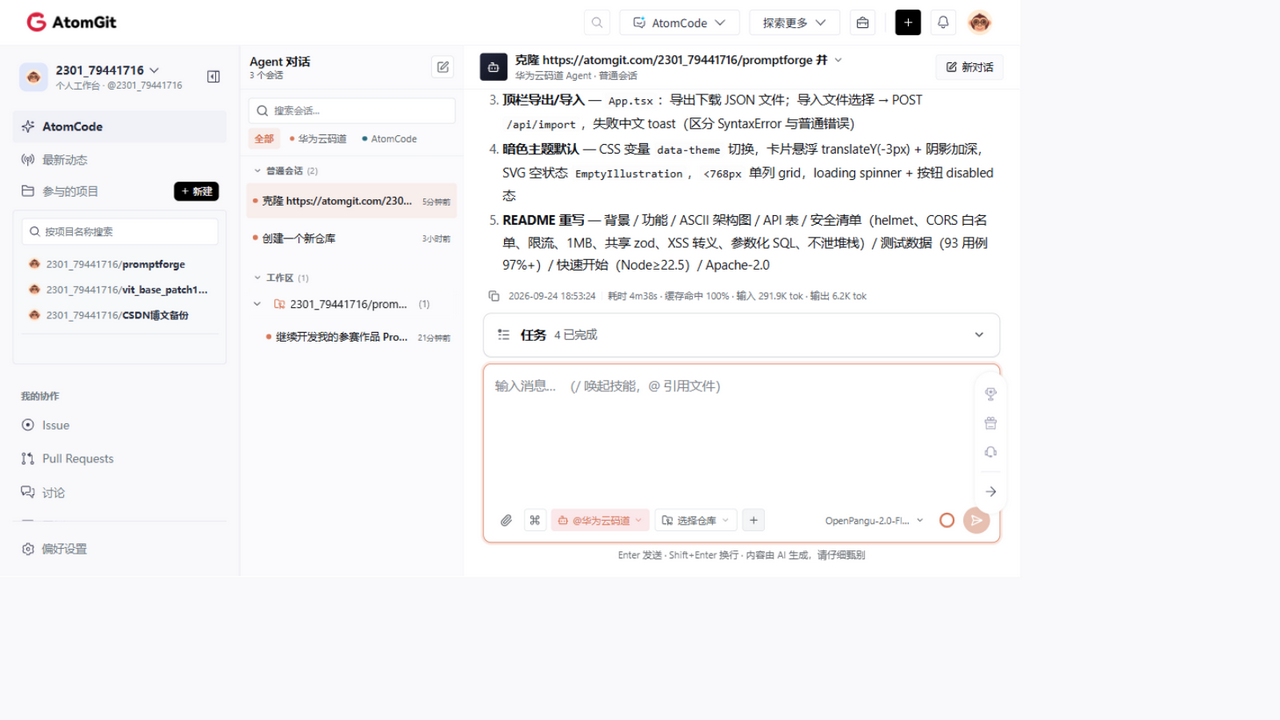Open the @华为云码道 agent selector

pos(600,520)
